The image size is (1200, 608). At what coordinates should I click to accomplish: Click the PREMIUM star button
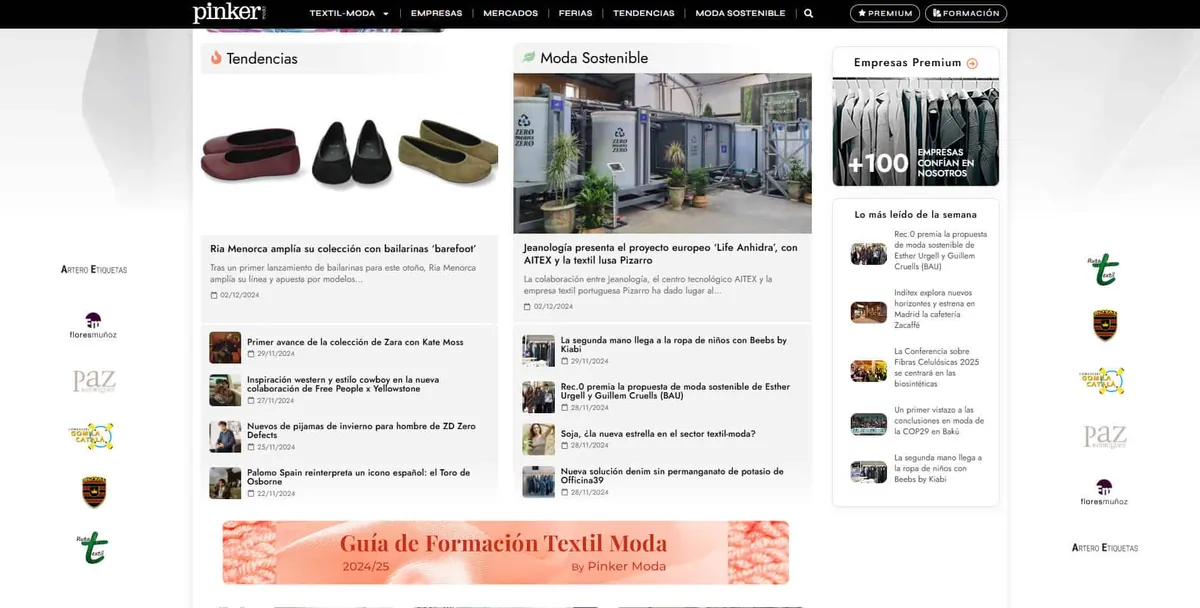pos(885,13)
